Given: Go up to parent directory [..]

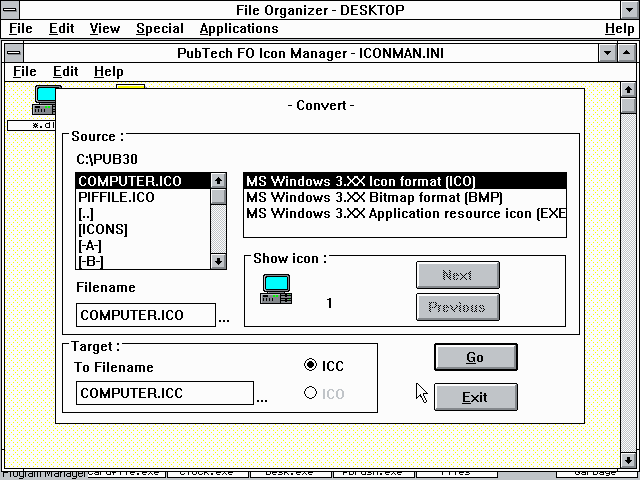Looking at the screenshot, I should pyautogui.click(x=90, y=213).
